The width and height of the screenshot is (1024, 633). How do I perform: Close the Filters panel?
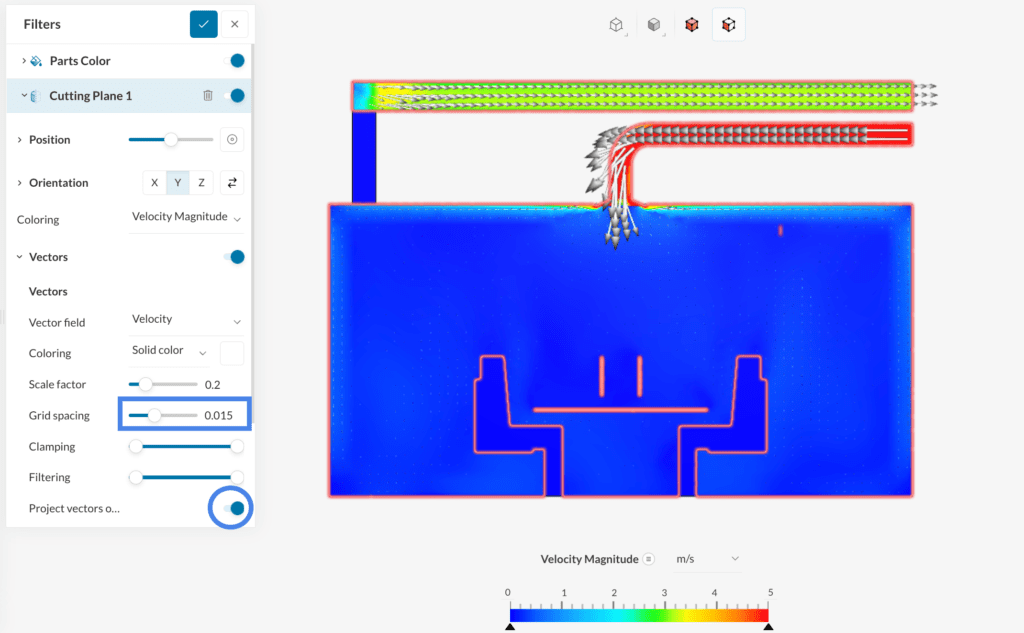pos(234,24)
